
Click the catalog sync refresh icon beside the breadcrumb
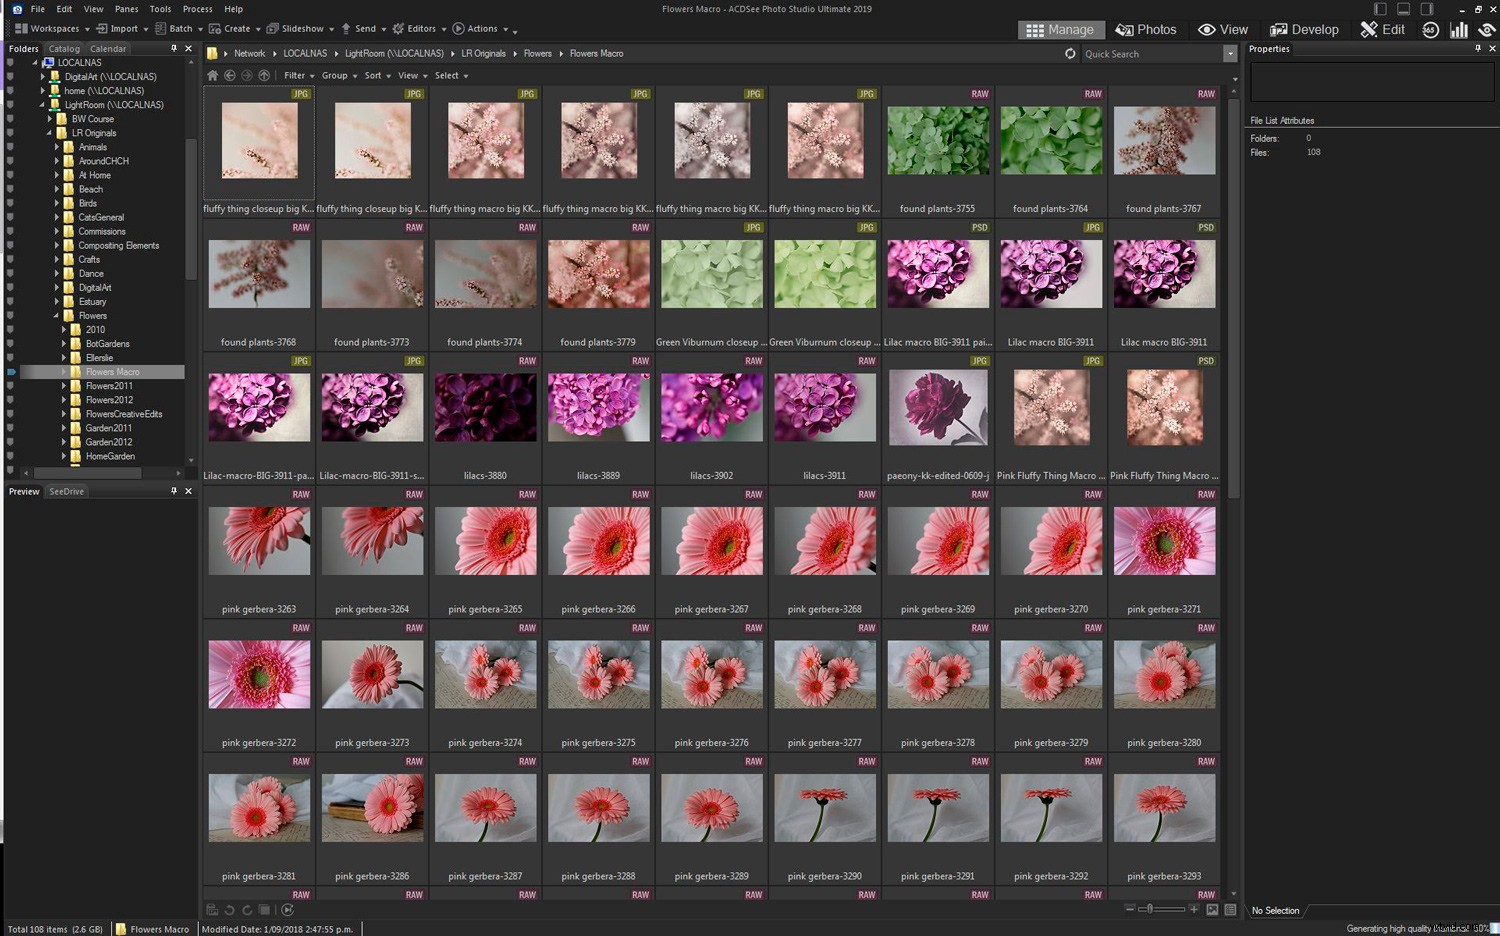click(x=1070, y=53)
